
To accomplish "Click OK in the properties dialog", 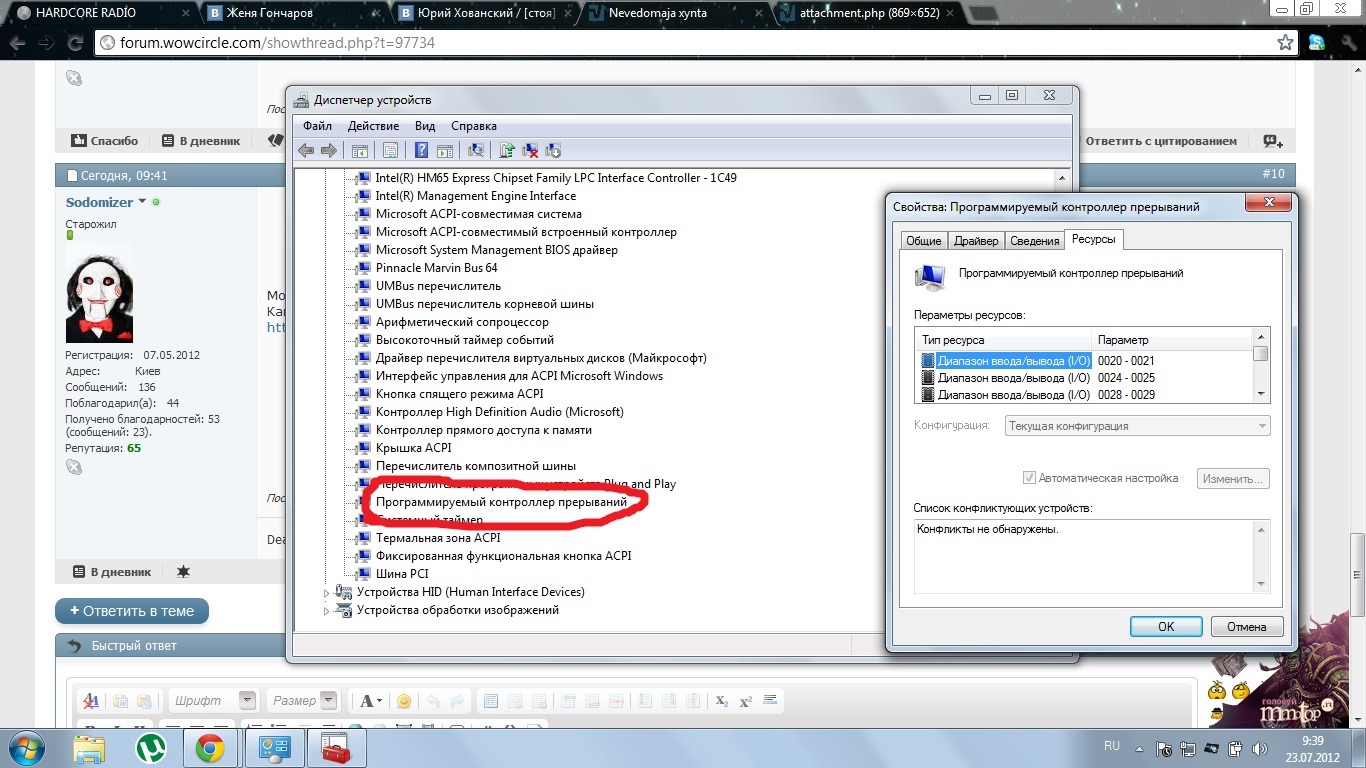I will click(x=1166, y=626).
